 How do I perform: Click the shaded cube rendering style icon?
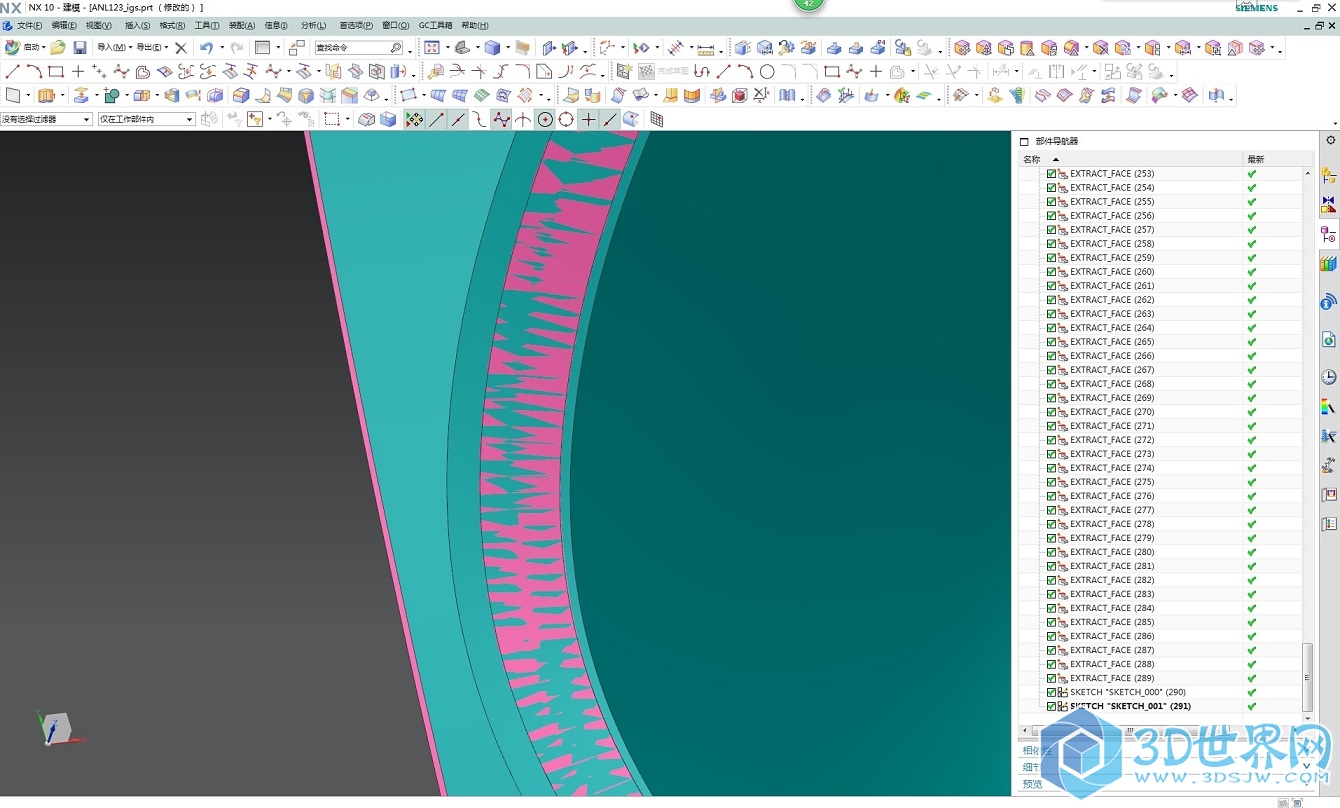(492, 47)
